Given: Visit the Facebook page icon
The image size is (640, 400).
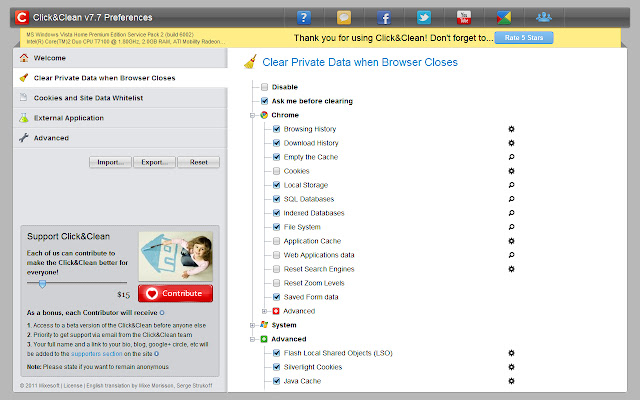Looking at the screenshot, I should [x=384, y=18].
